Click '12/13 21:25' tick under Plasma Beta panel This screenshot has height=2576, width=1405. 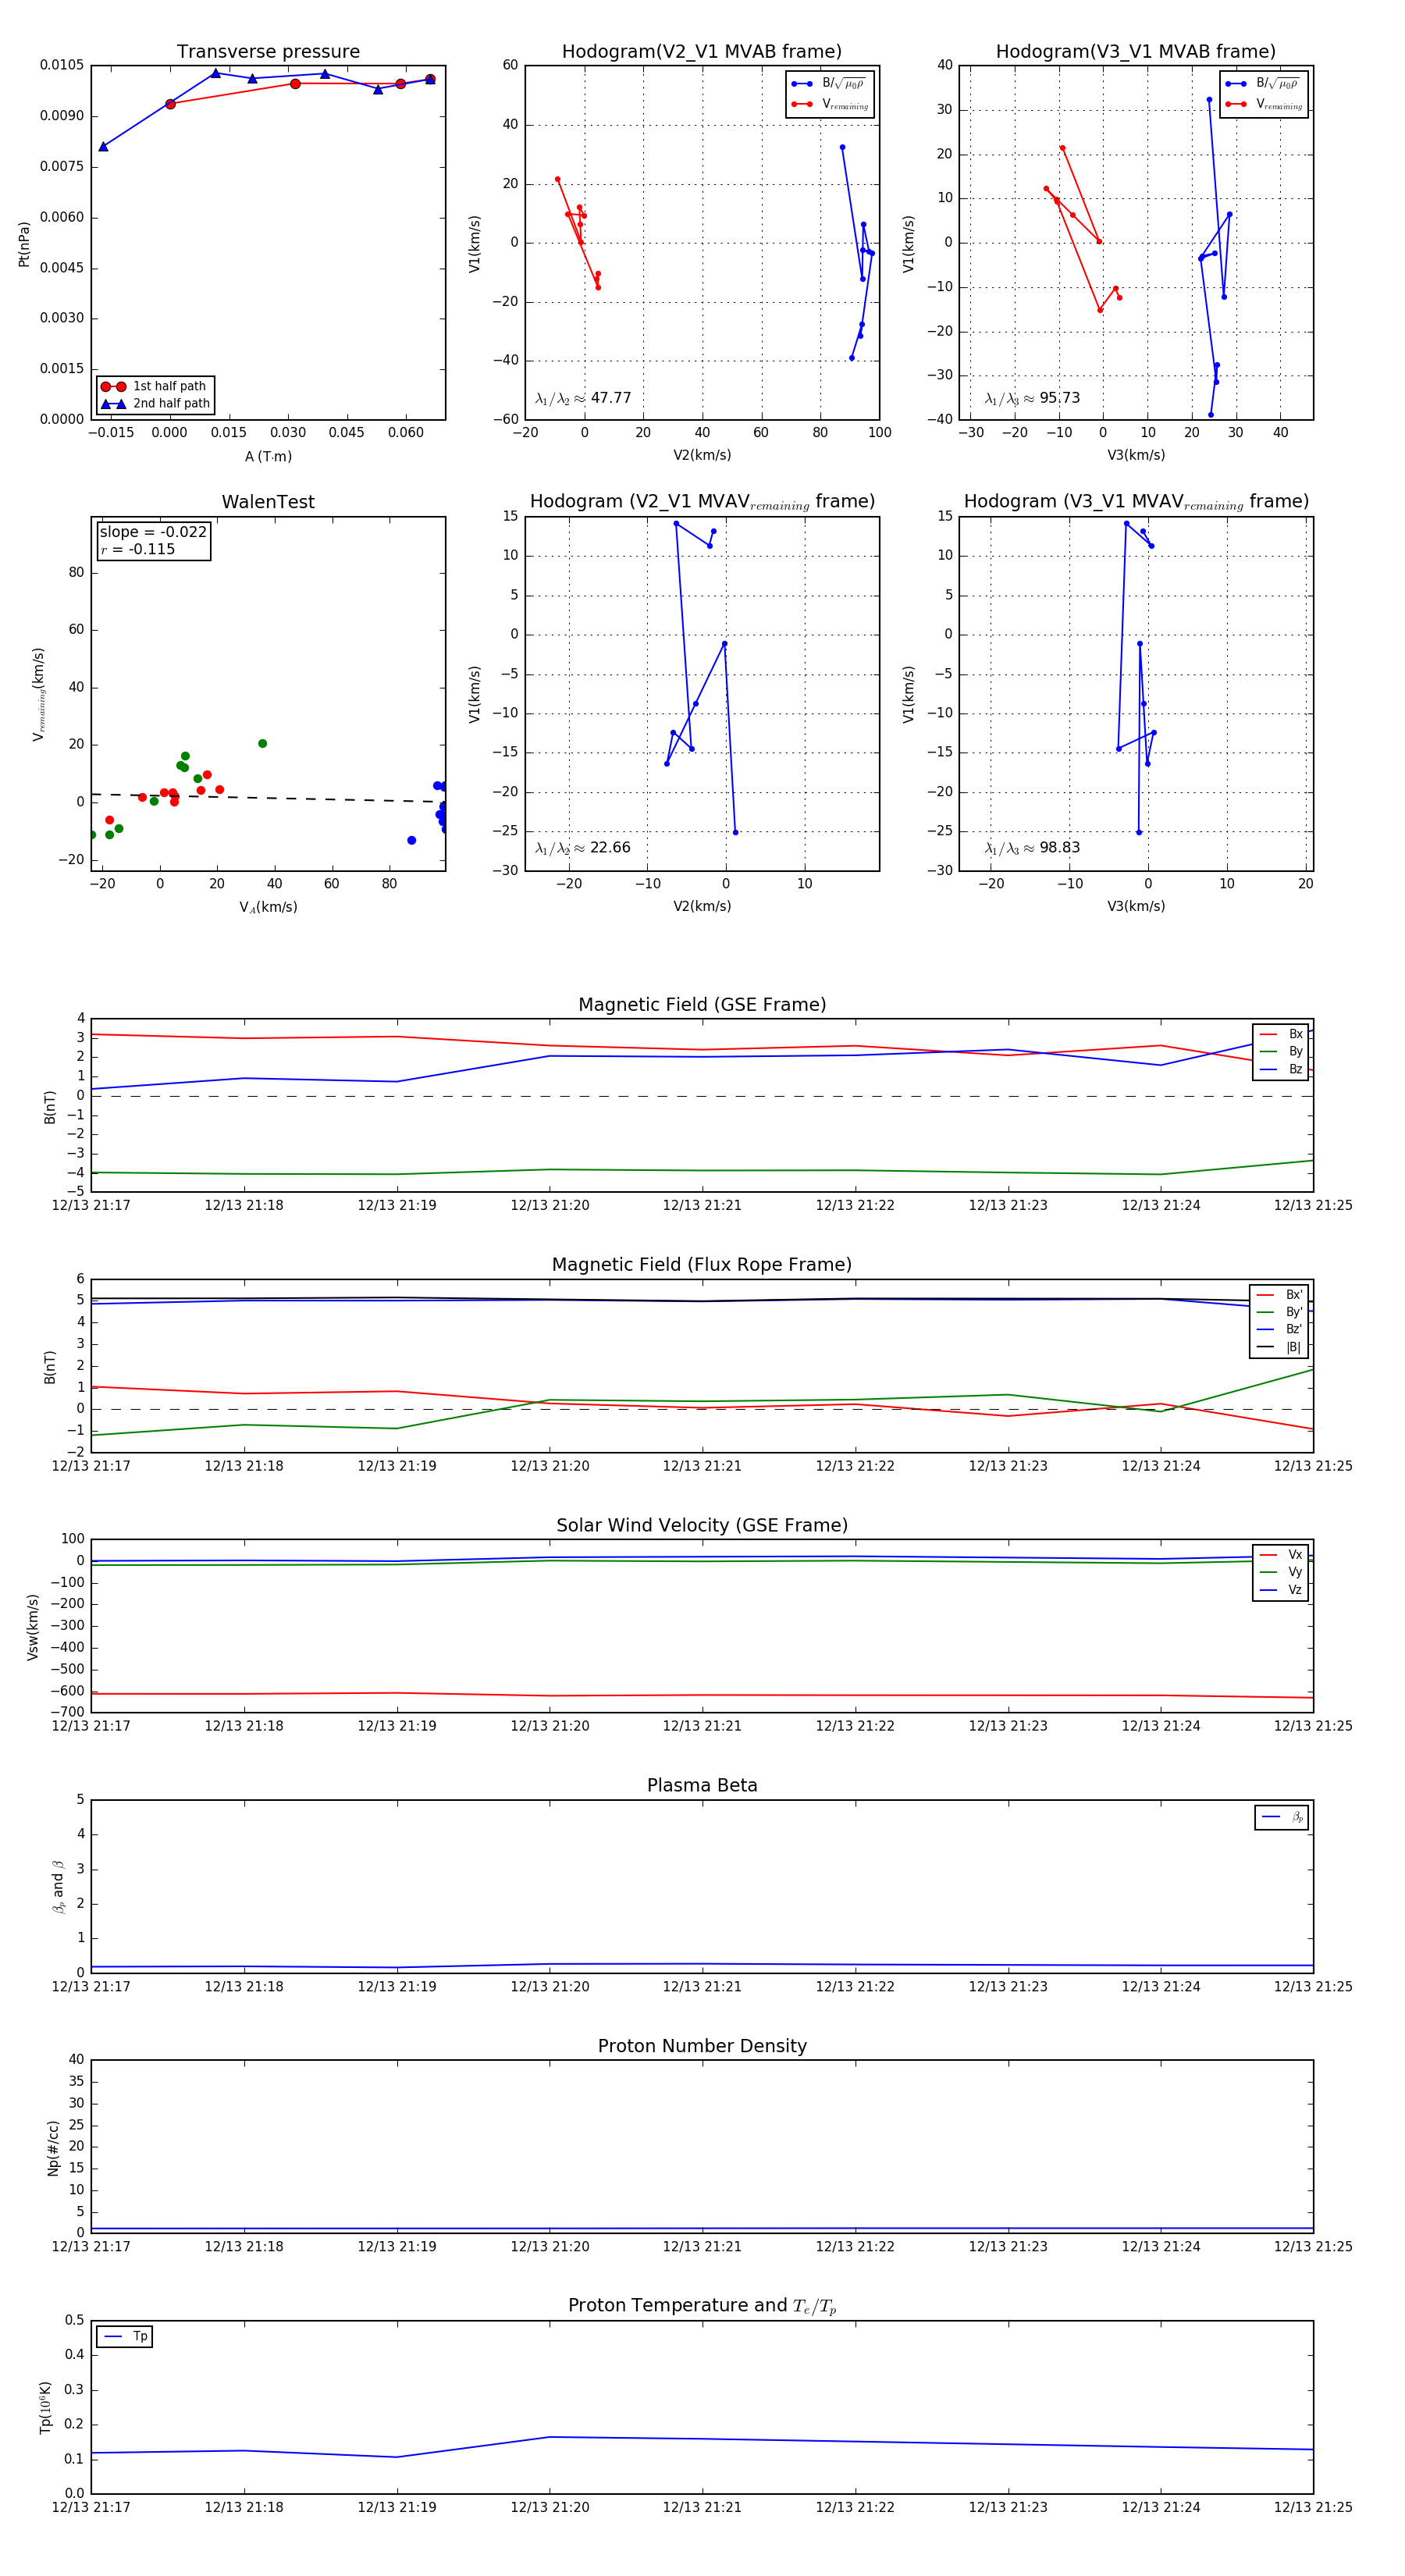[1313, 1987]
